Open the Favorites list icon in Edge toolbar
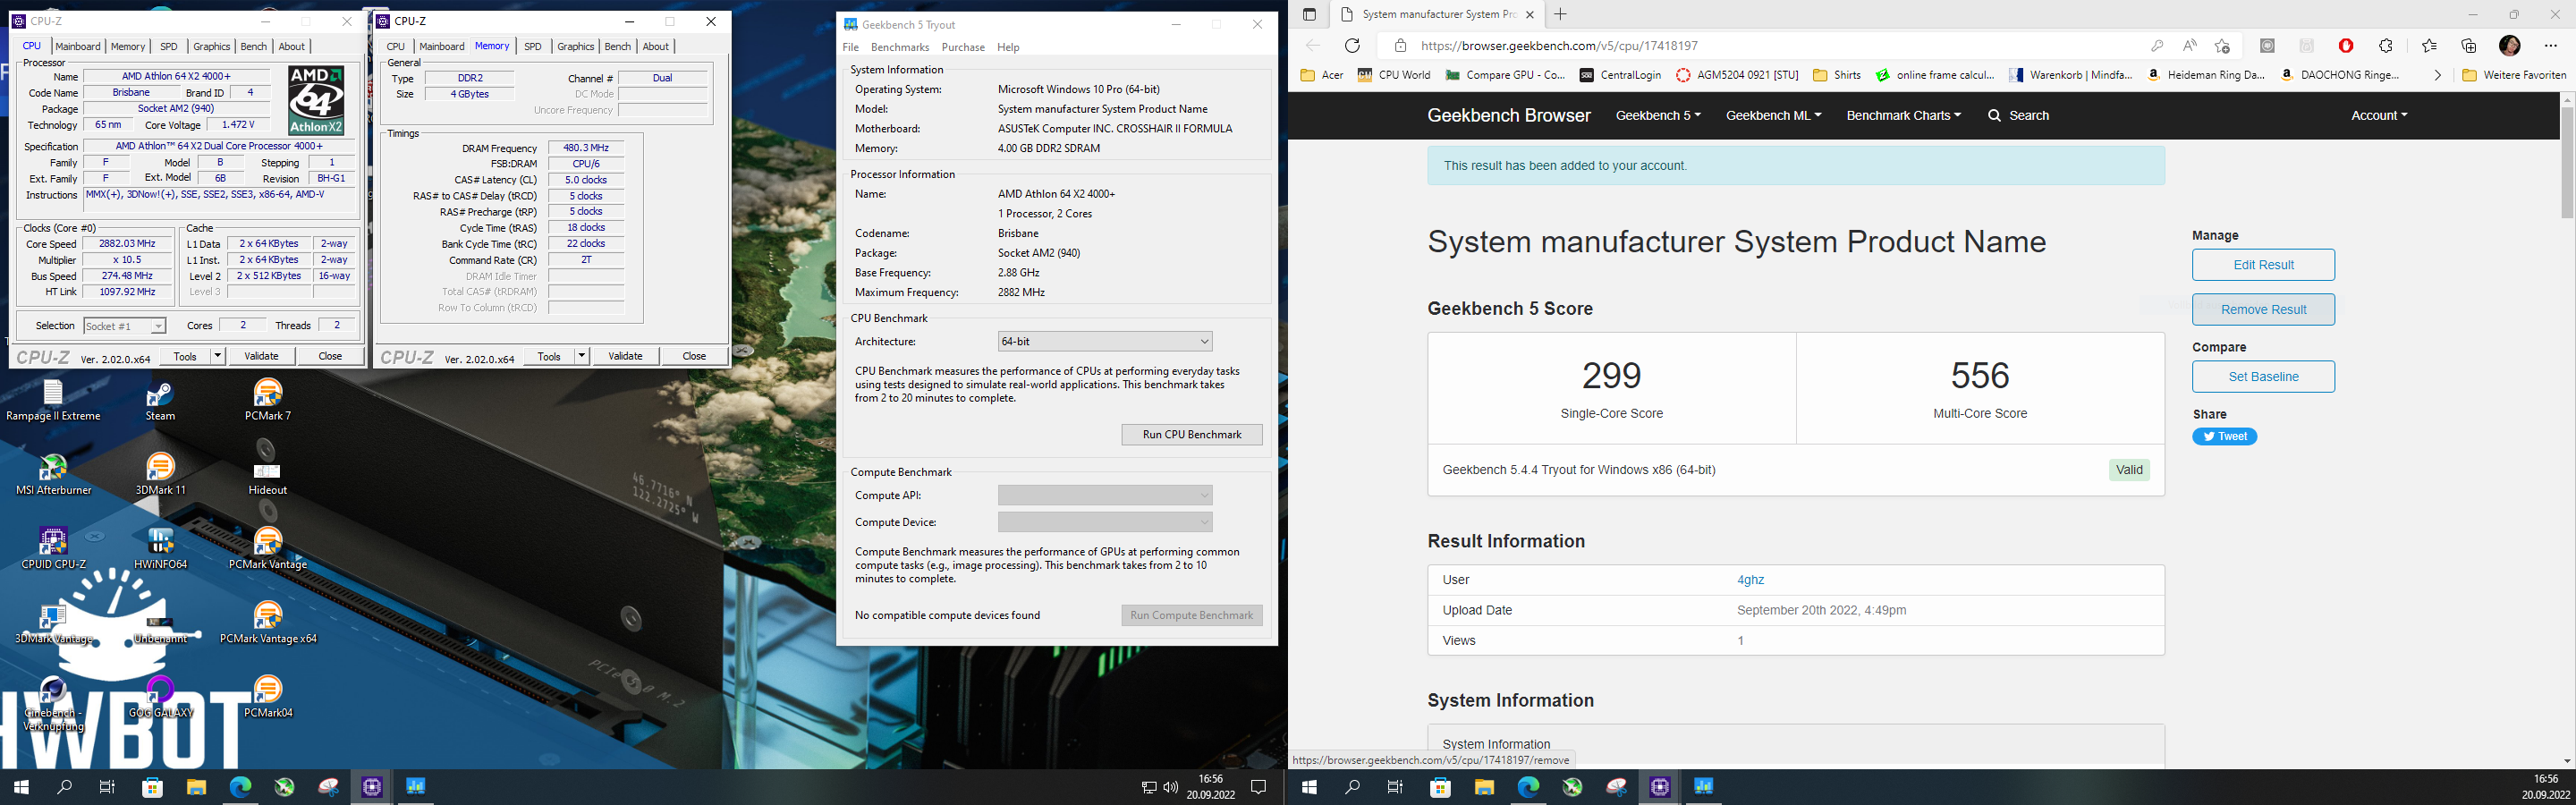2576x805 pixels. click(2429, 45)
